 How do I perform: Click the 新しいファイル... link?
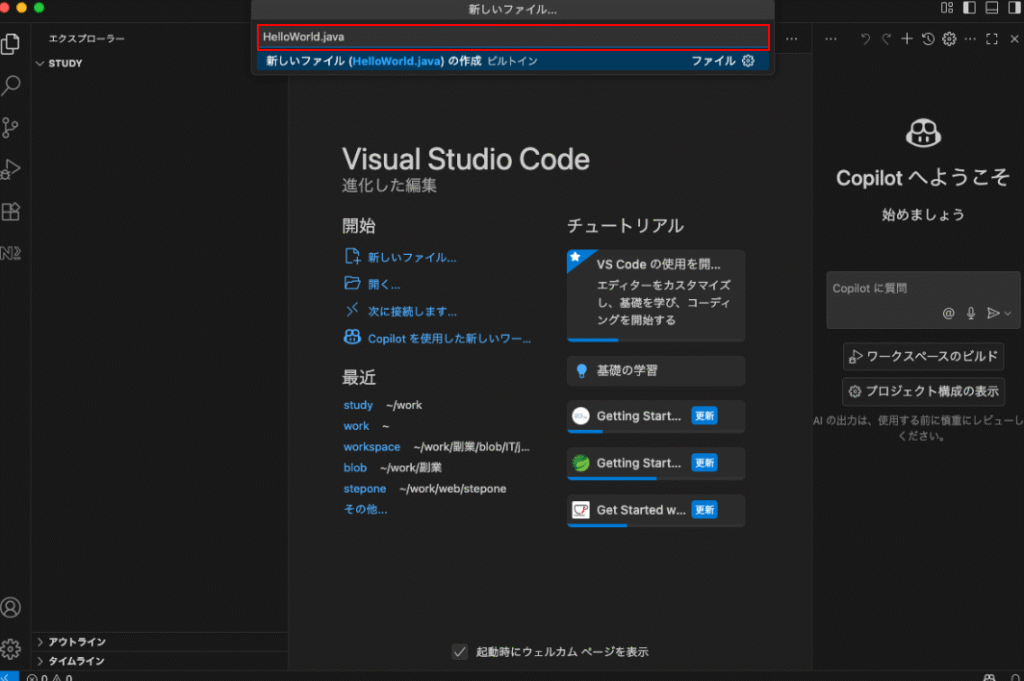(x=412, y=257)
